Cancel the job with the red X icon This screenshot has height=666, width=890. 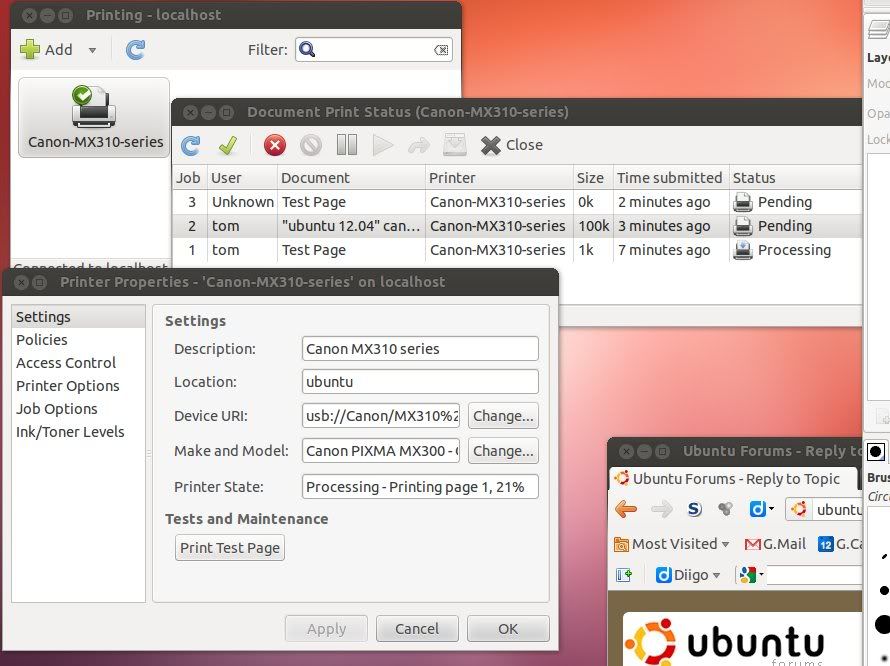point(275,145)
